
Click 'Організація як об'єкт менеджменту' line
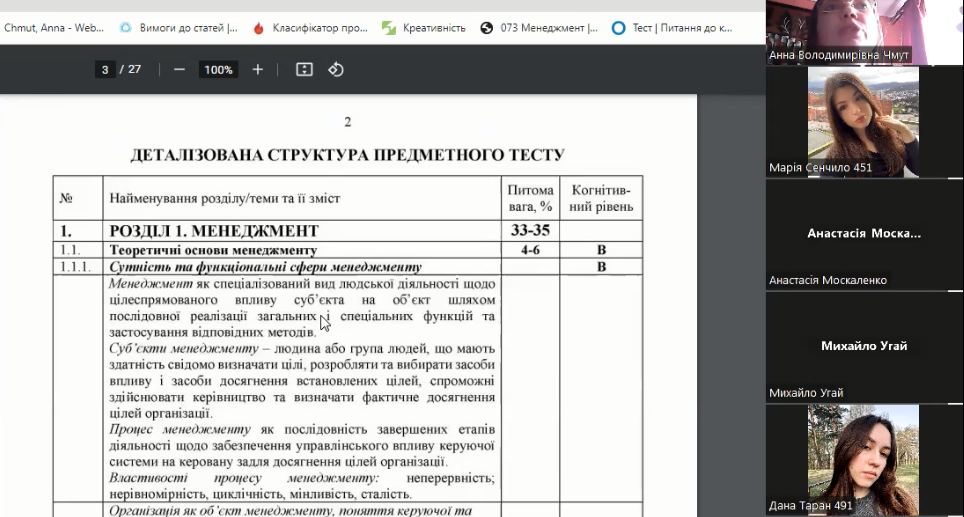(290, 511)
